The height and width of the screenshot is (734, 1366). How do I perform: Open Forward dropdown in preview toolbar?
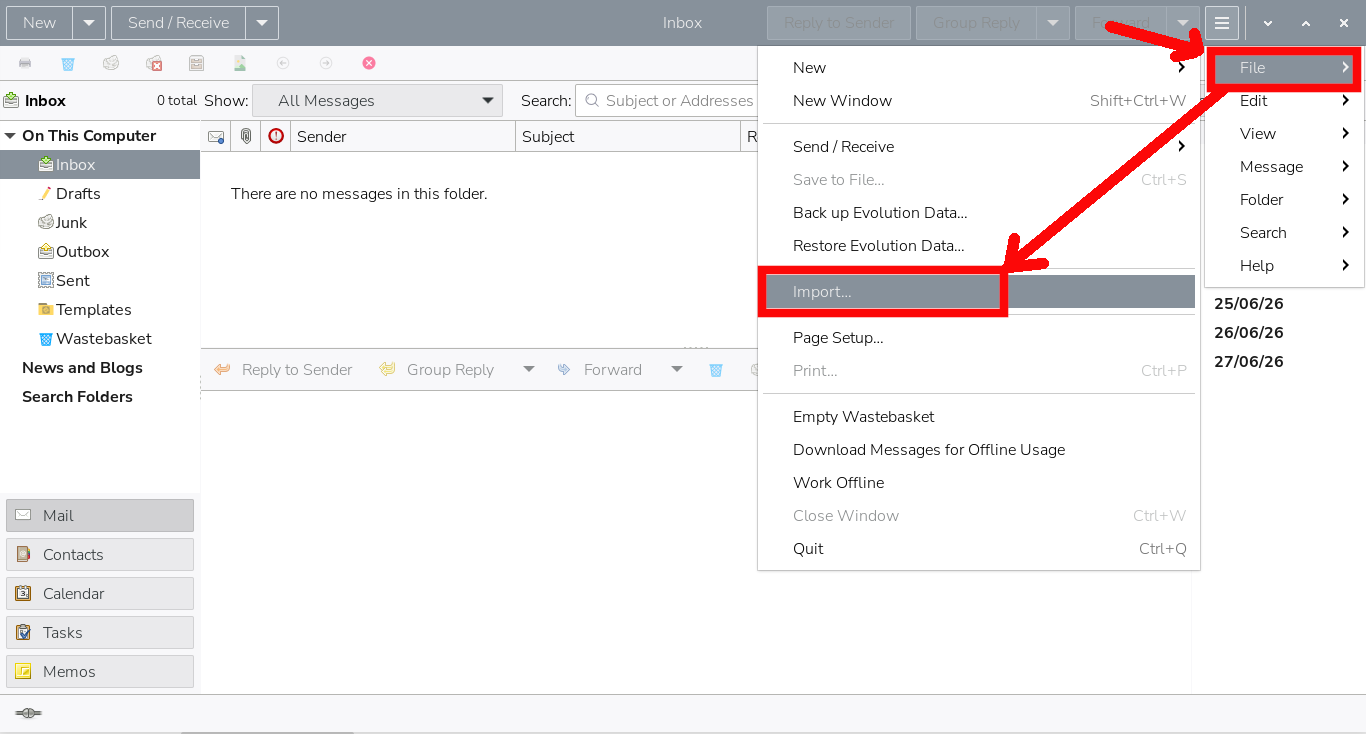coord(677,370)
